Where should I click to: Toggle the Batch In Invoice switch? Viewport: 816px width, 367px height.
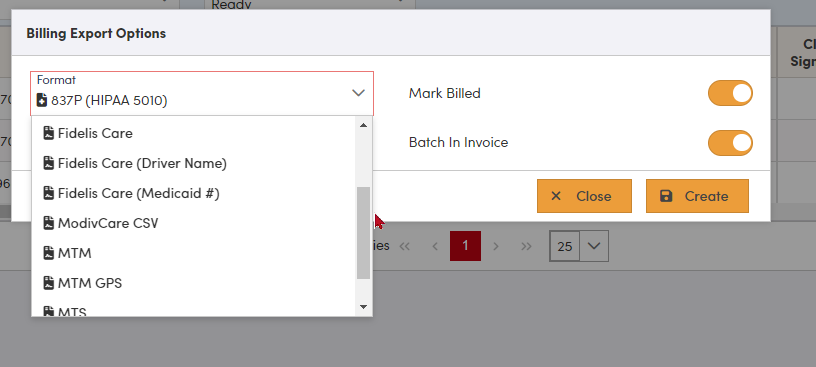tap(730, 143)
